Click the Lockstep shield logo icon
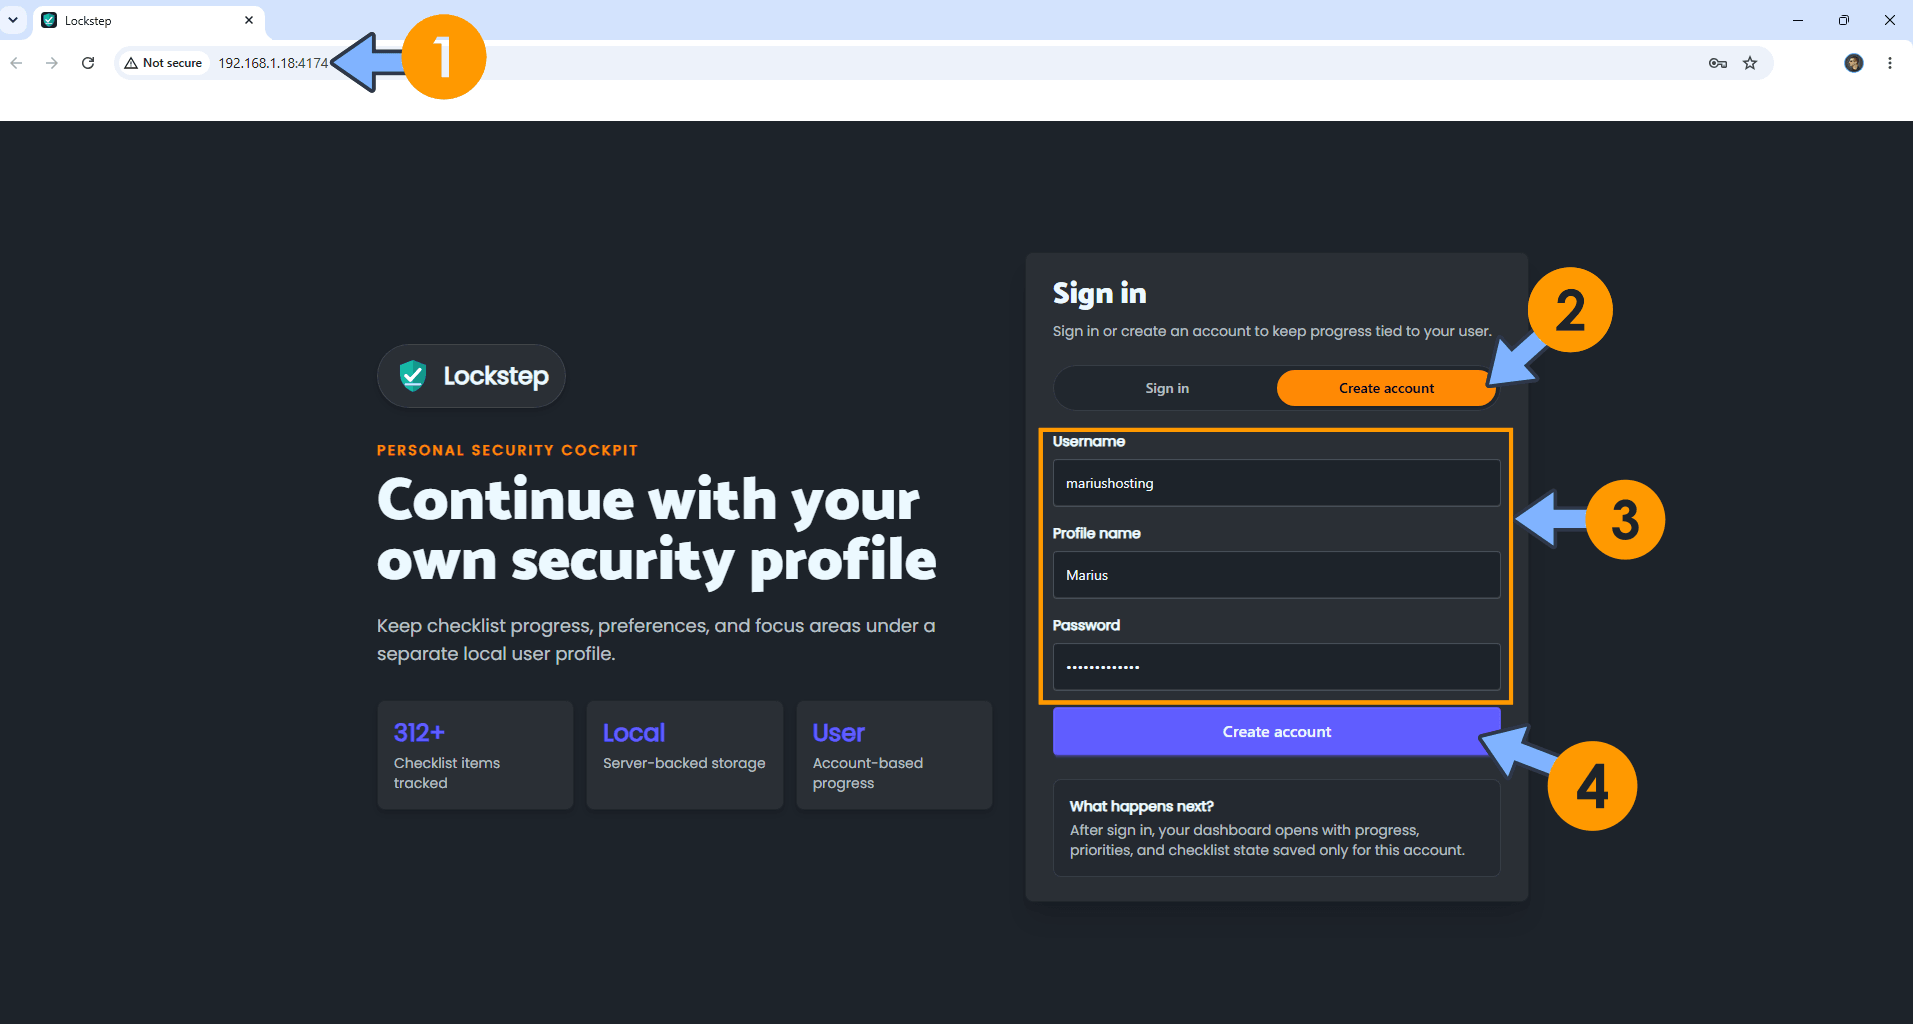 [413, 375]
